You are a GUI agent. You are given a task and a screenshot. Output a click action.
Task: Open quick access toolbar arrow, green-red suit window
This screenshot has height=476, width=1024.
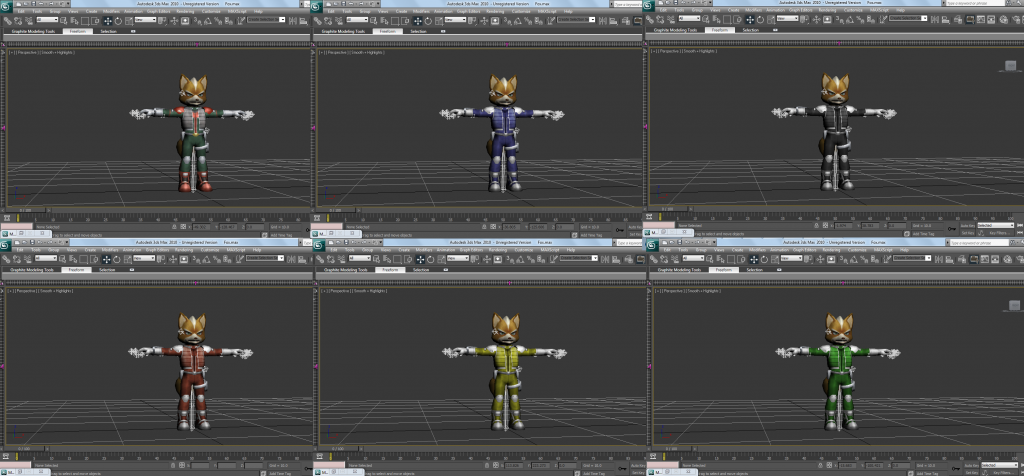point(68,3)
